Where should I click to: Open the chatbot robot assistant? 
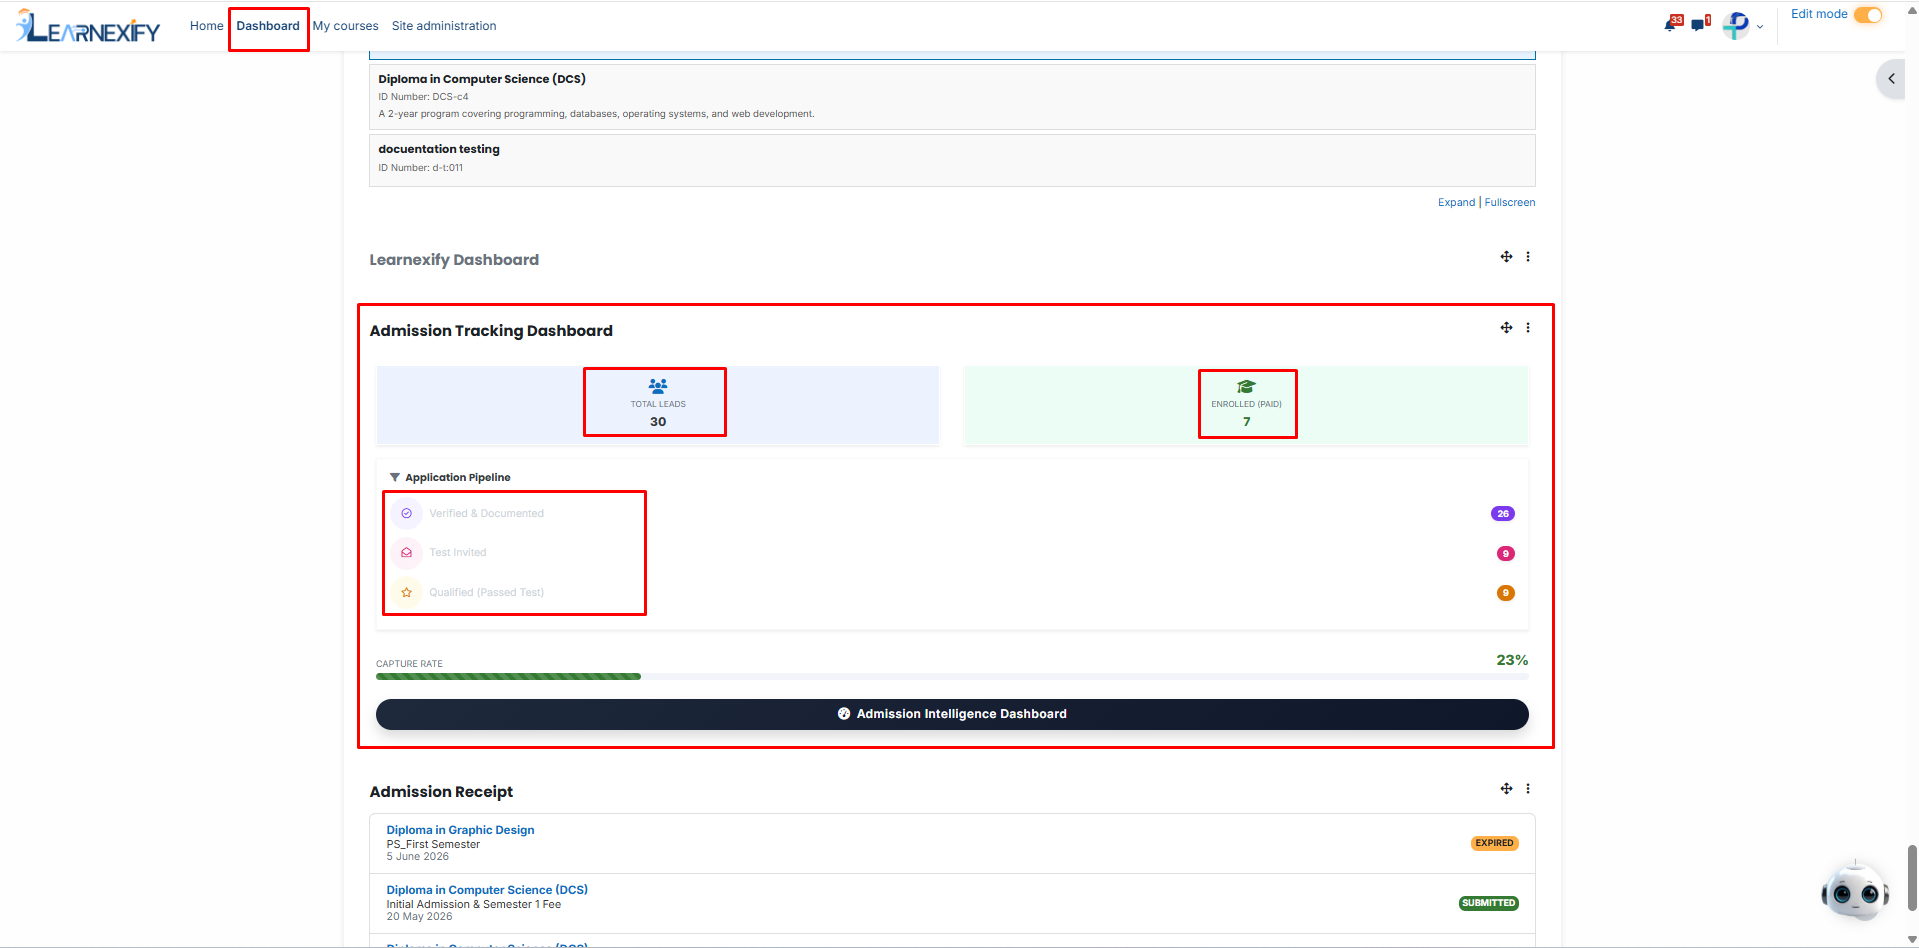click(x=1855, y=891)
